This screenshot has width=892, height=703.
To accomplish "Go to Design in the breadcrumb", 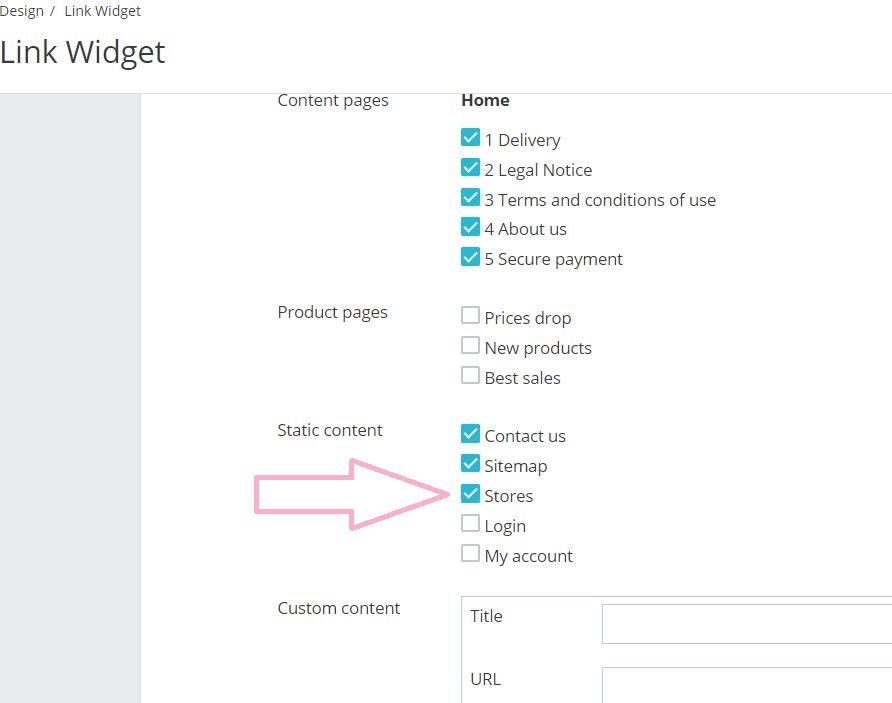I will (22, 11).
